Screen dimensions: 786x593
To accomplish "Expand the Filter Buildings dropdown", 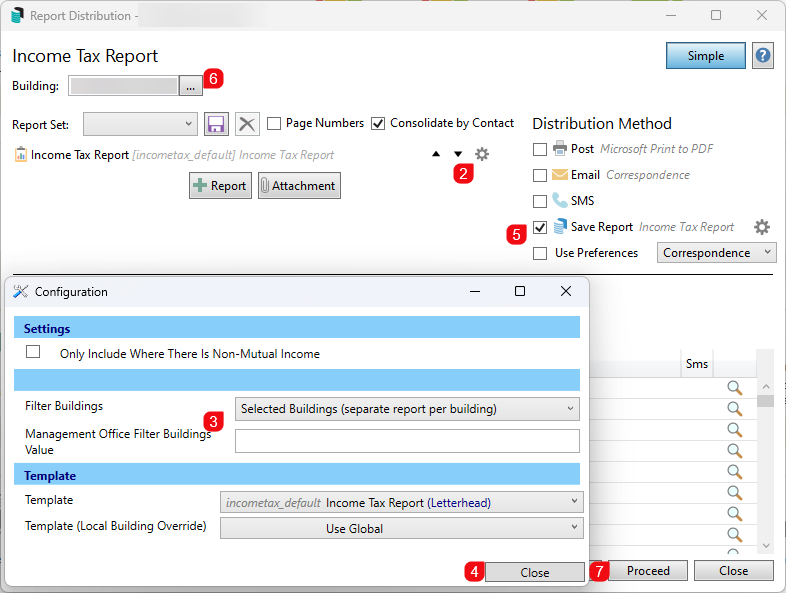I will 407,409.
